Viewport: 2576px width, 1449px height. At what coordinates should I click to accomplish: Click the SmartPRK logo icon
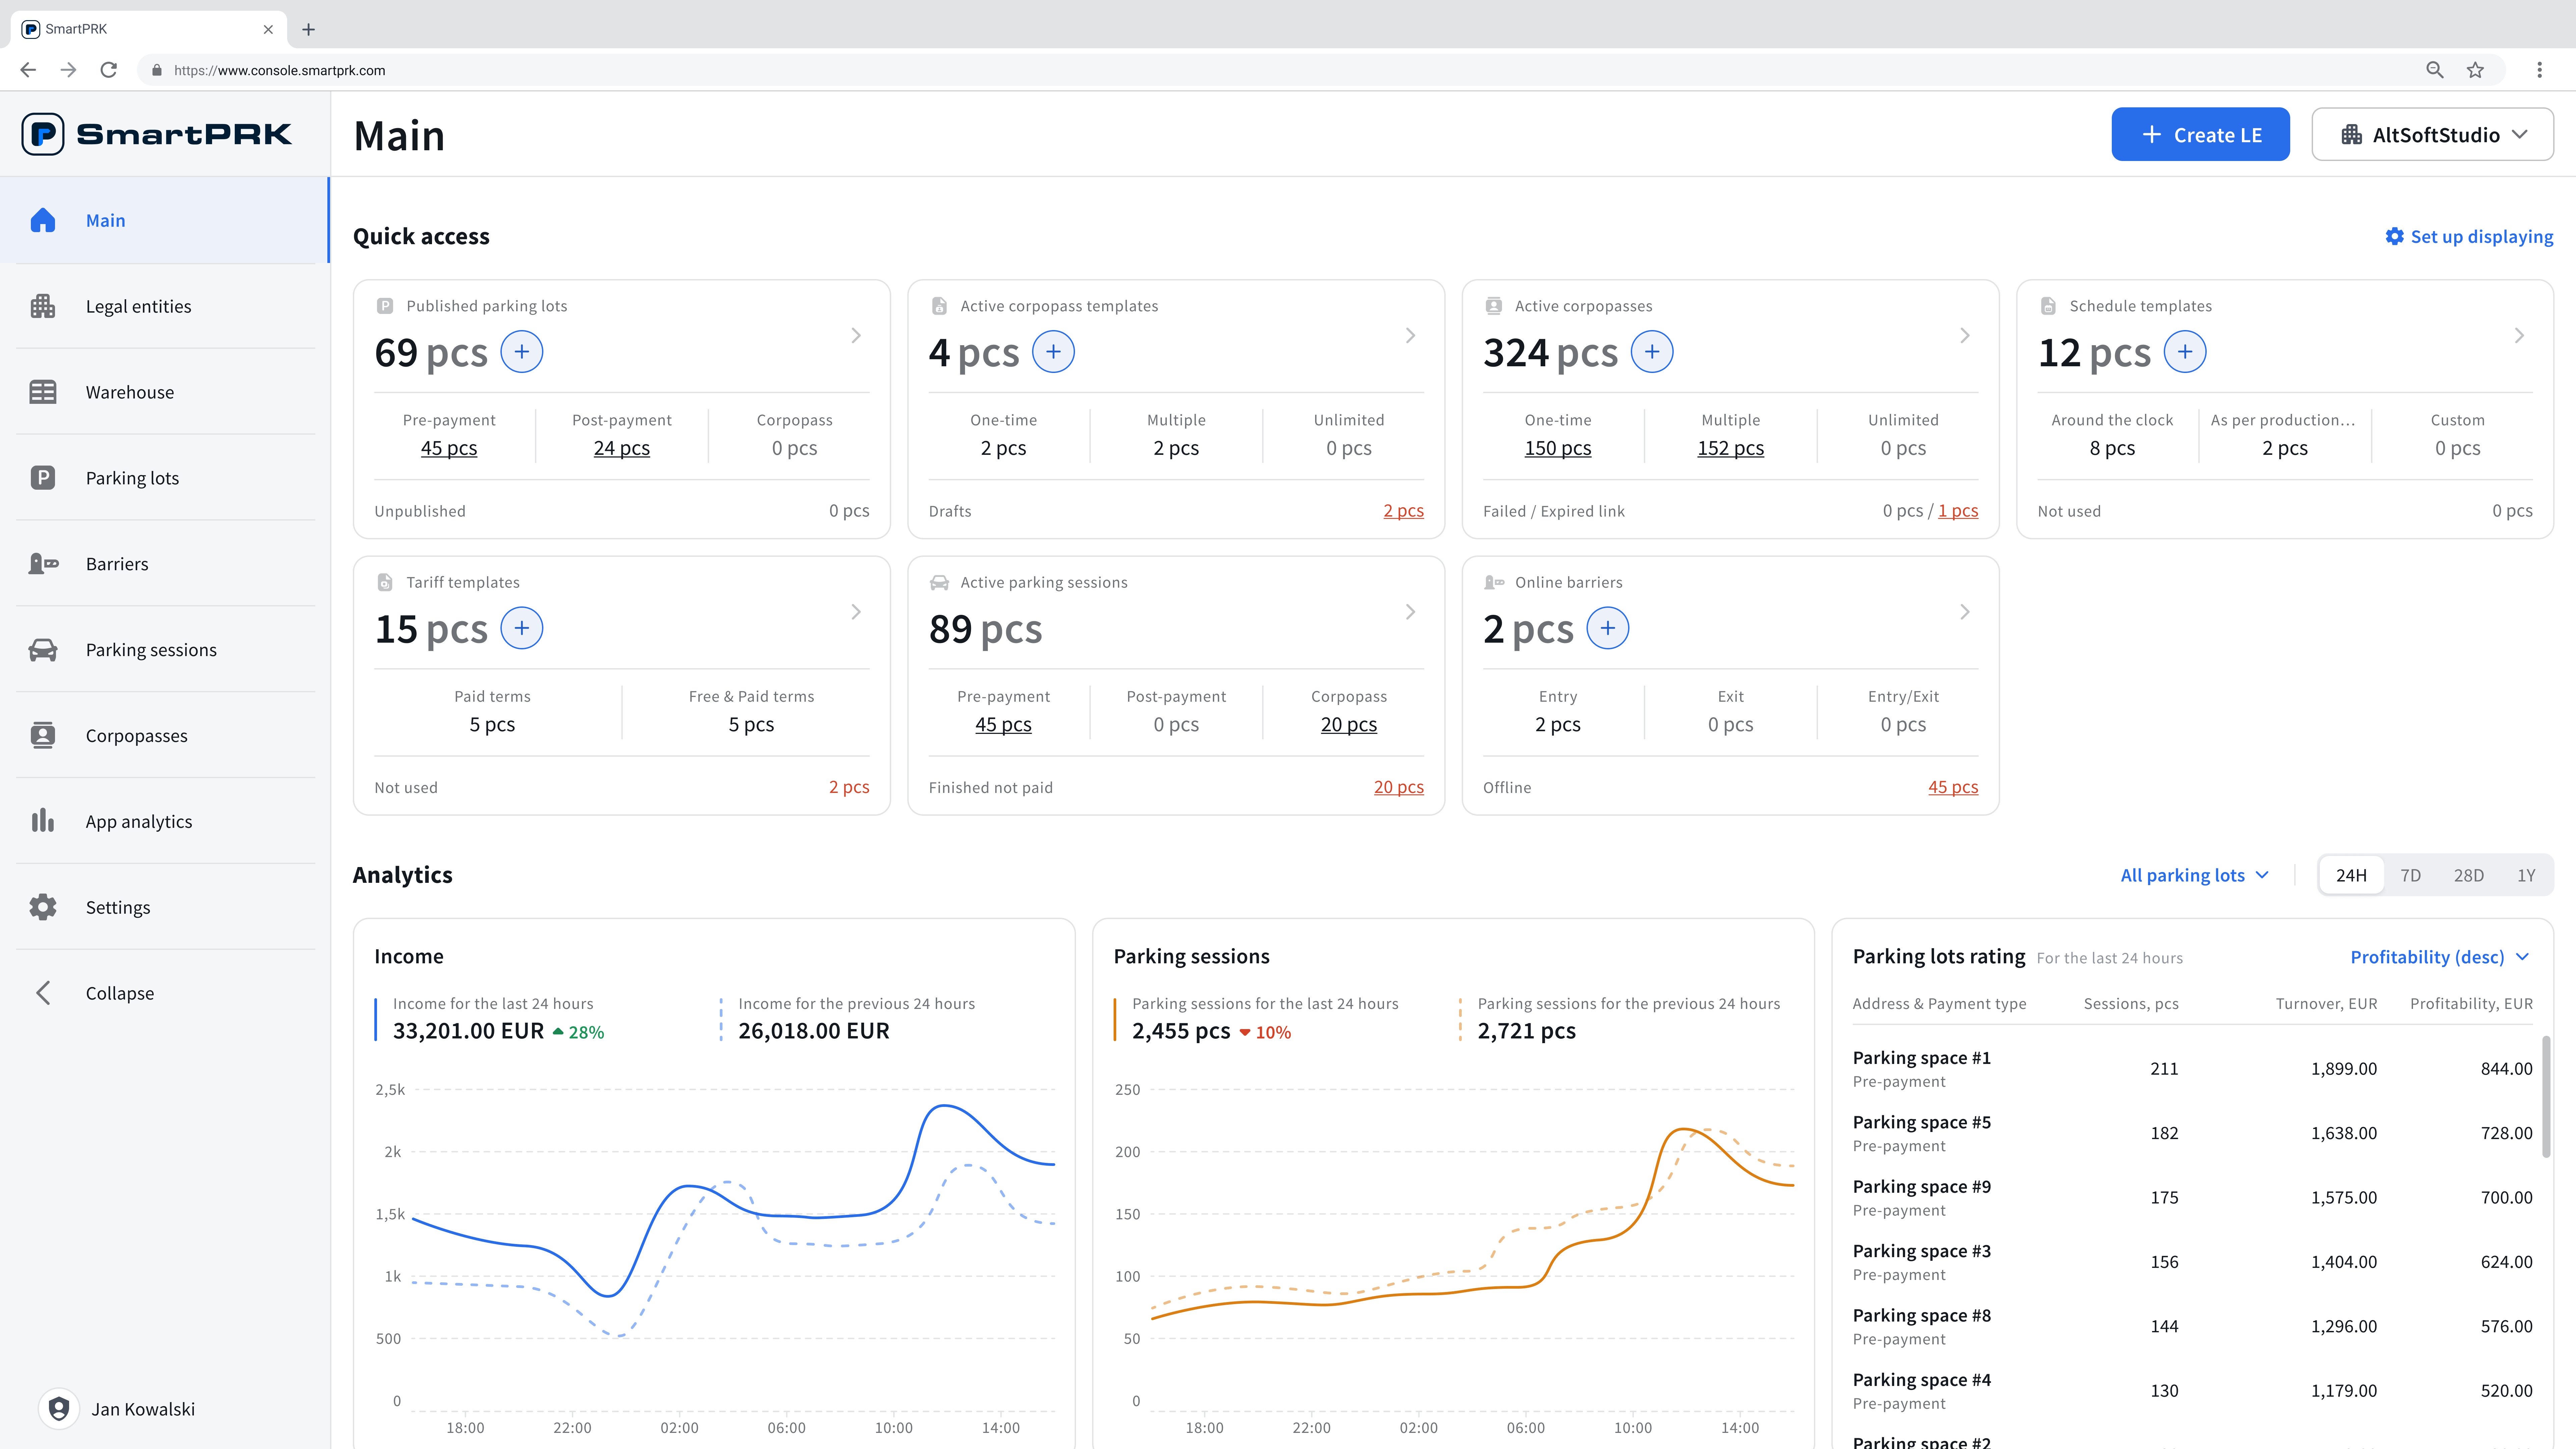point(43,134)
